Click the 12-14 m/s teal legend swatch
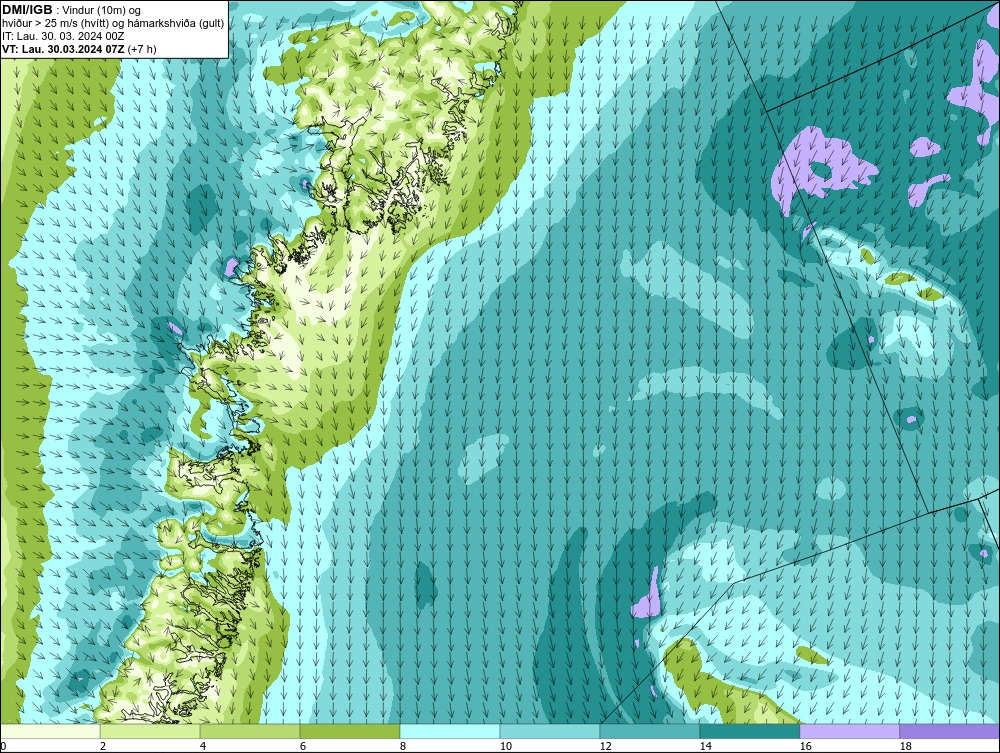The width and height of the screenshot is (1000, 753). click(x=650, y=731)
